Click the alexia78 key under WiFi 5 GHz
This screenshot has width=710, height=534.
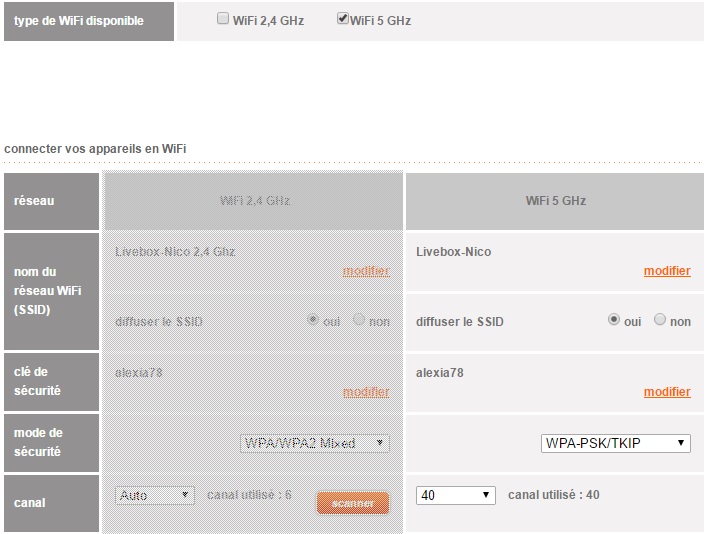[x=439, y=373]
